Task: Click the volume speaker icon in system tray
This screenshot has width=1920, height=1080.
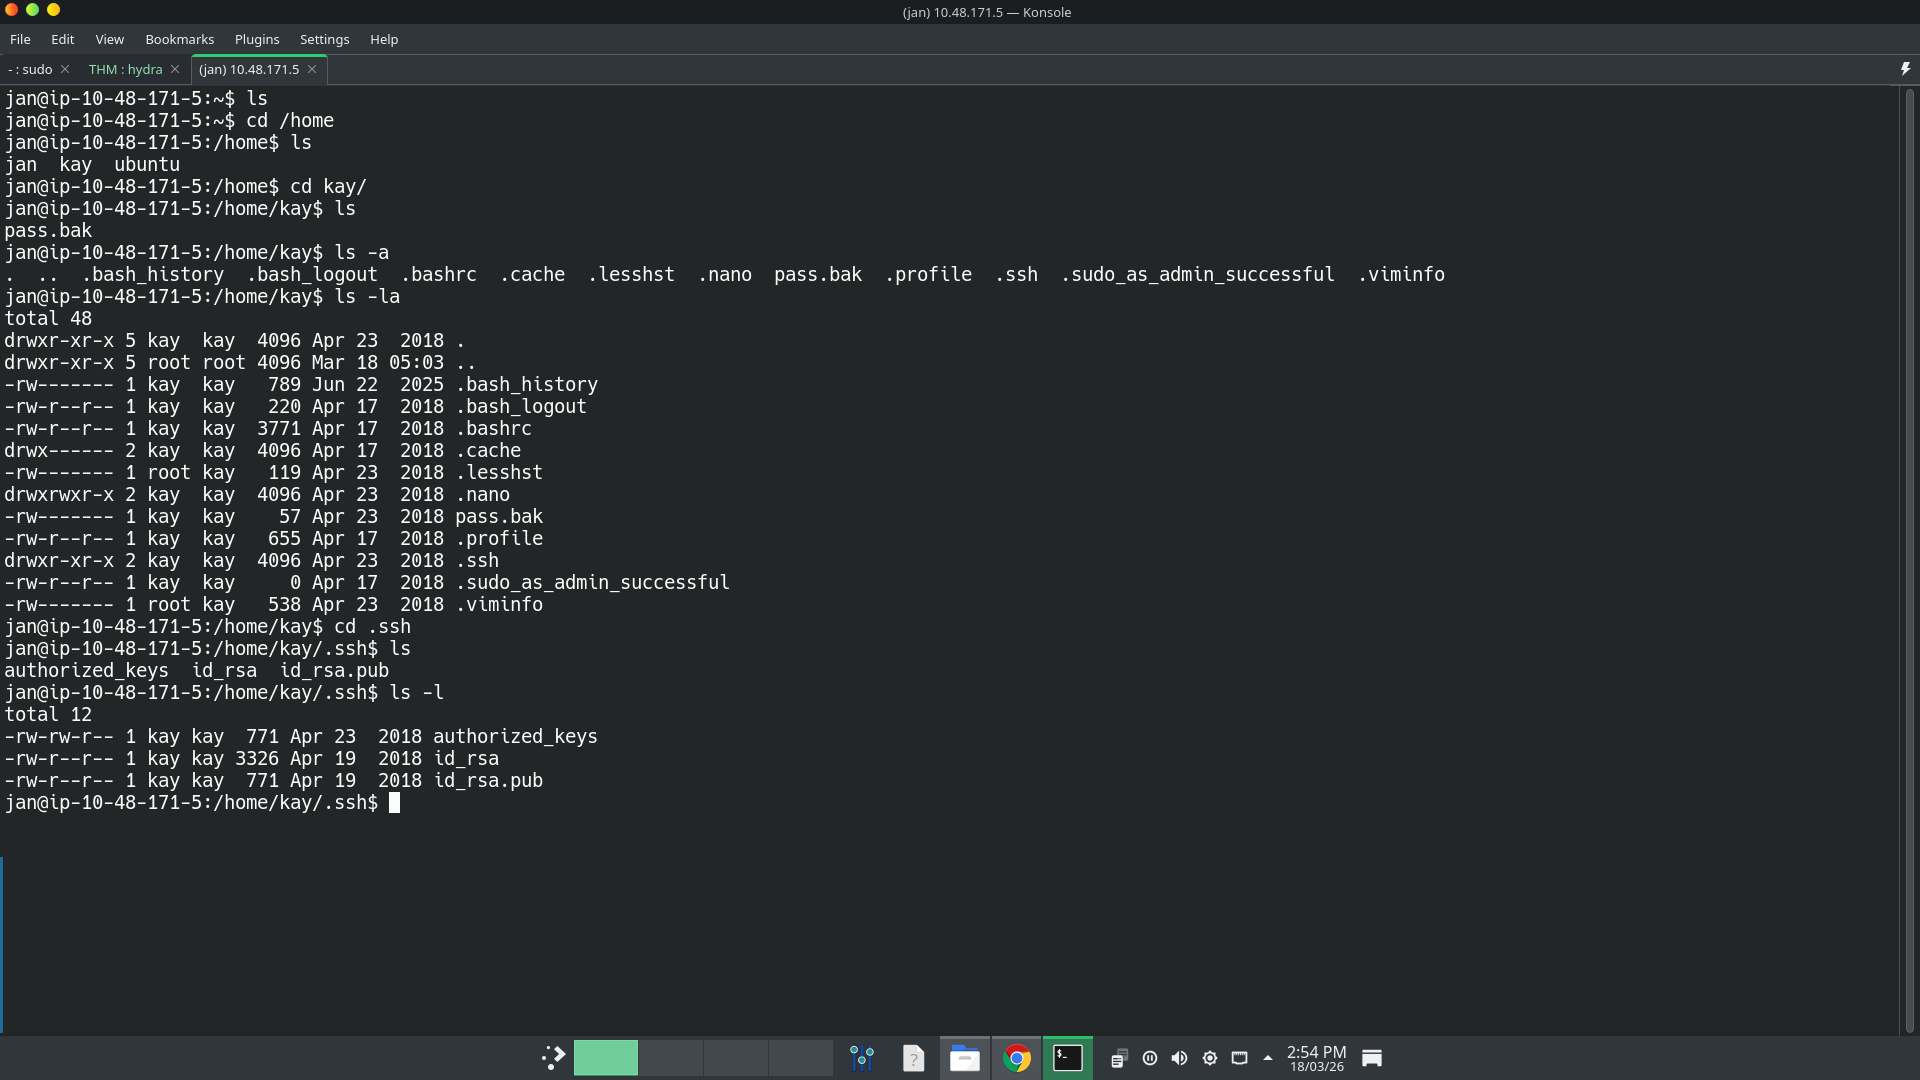Action: 1179,1058
